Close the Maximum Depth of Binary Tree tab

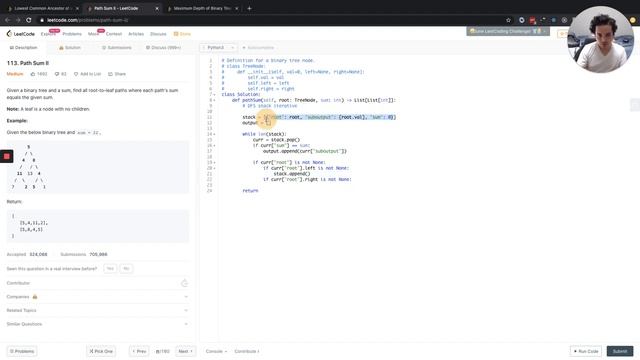point(236,8)
